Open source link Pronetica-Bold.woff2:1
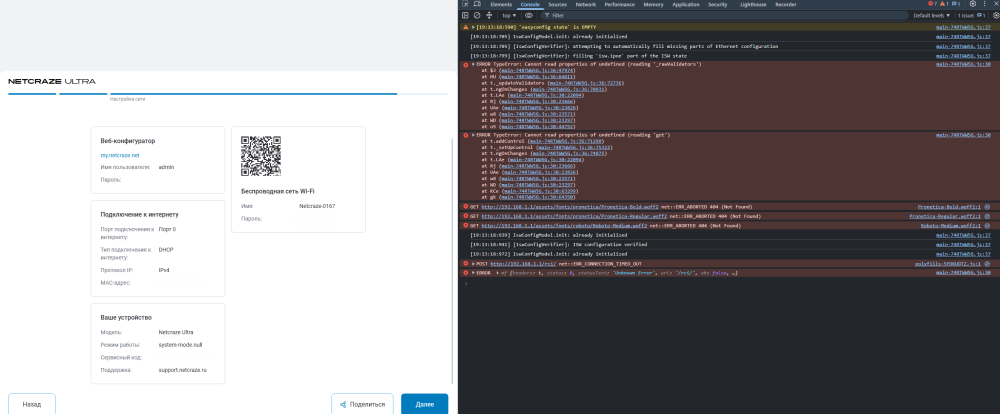 point(949,207)
